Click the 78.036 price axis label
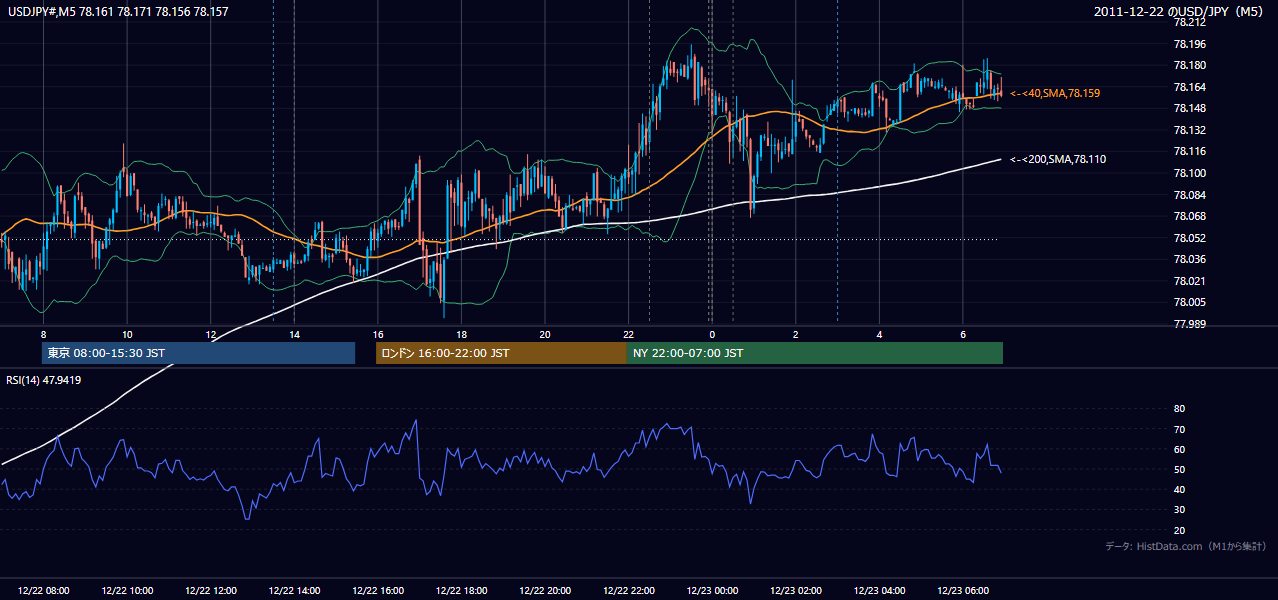 click(1190, 259)
